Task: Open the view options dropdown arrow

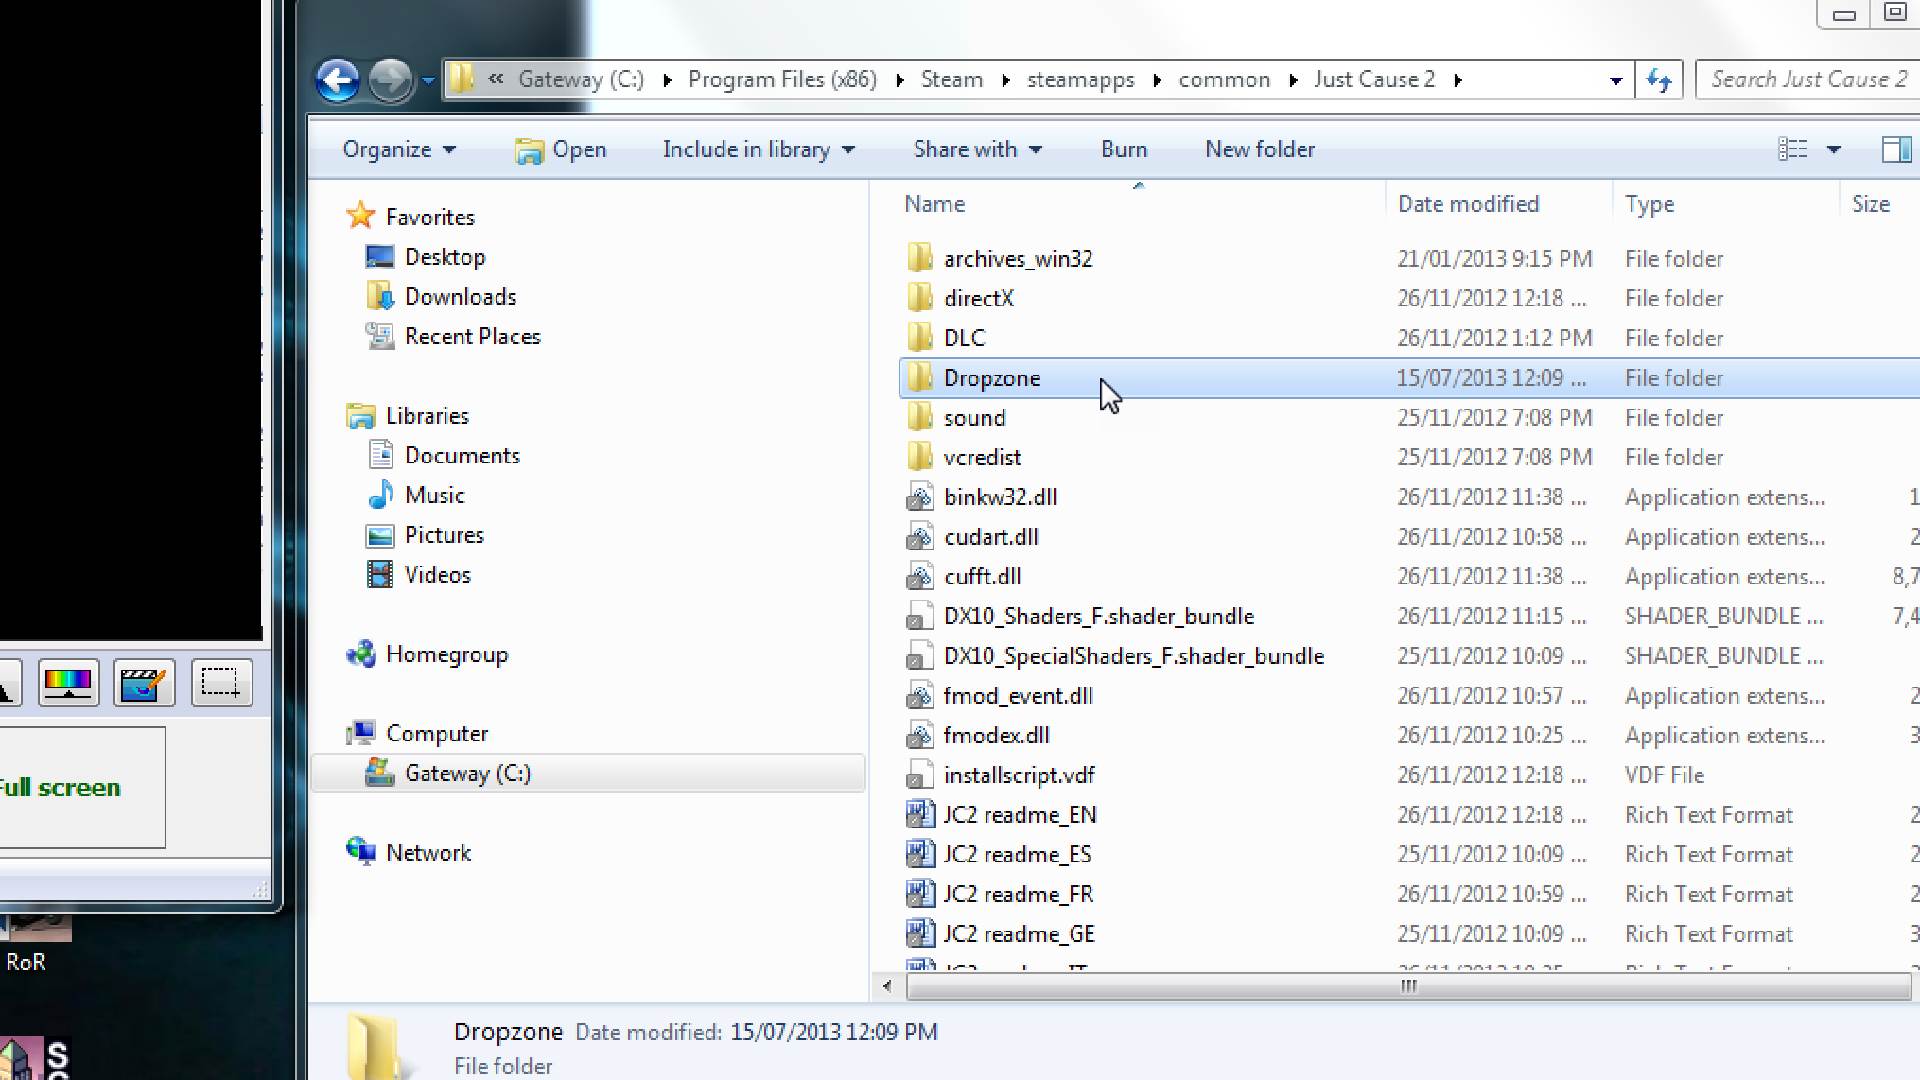Action: click(1833, 150)
